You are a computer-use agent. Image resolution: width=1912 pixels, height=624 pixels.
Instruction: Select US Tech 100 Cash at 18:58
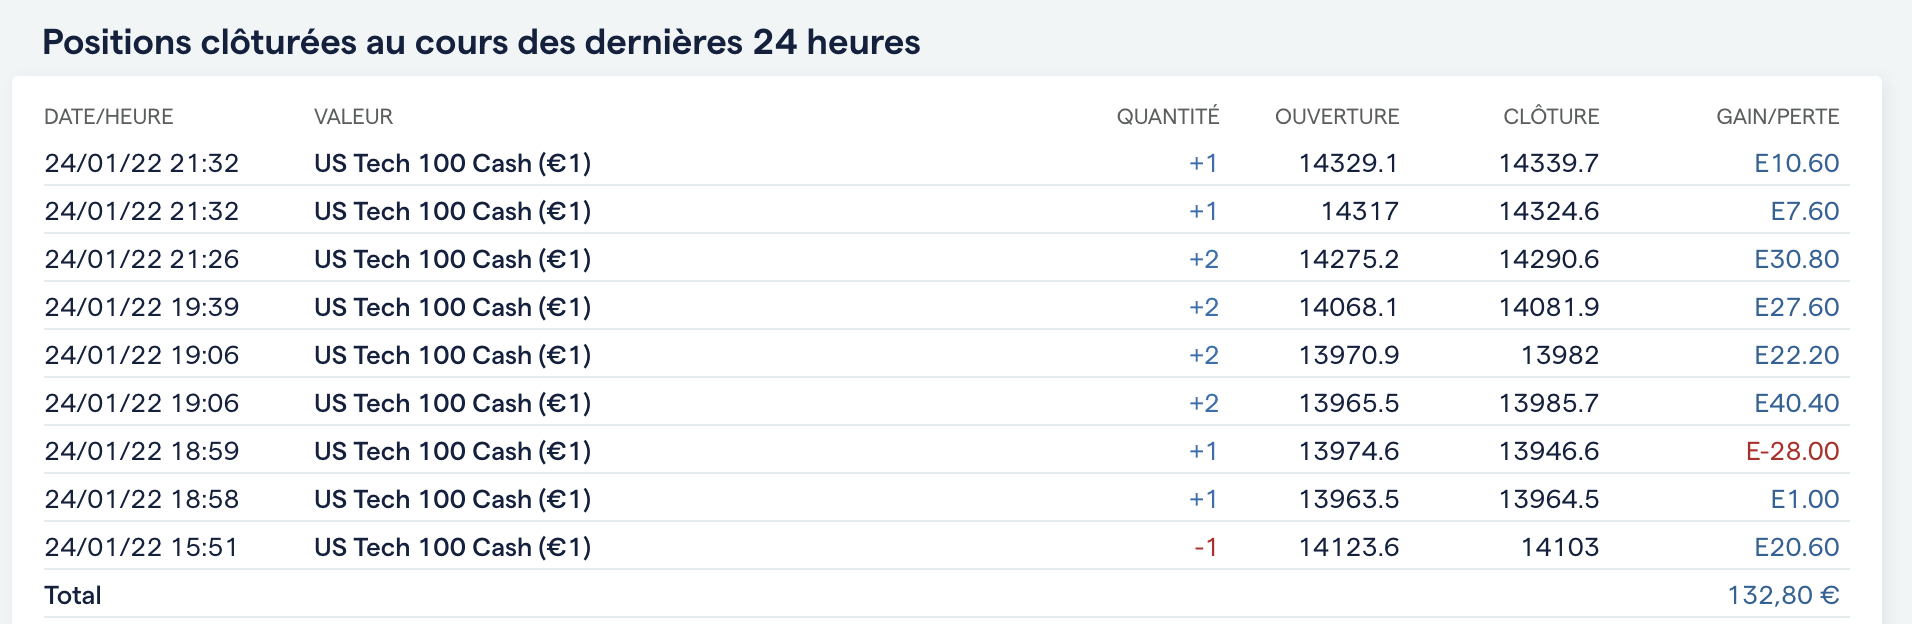point(452,499)
